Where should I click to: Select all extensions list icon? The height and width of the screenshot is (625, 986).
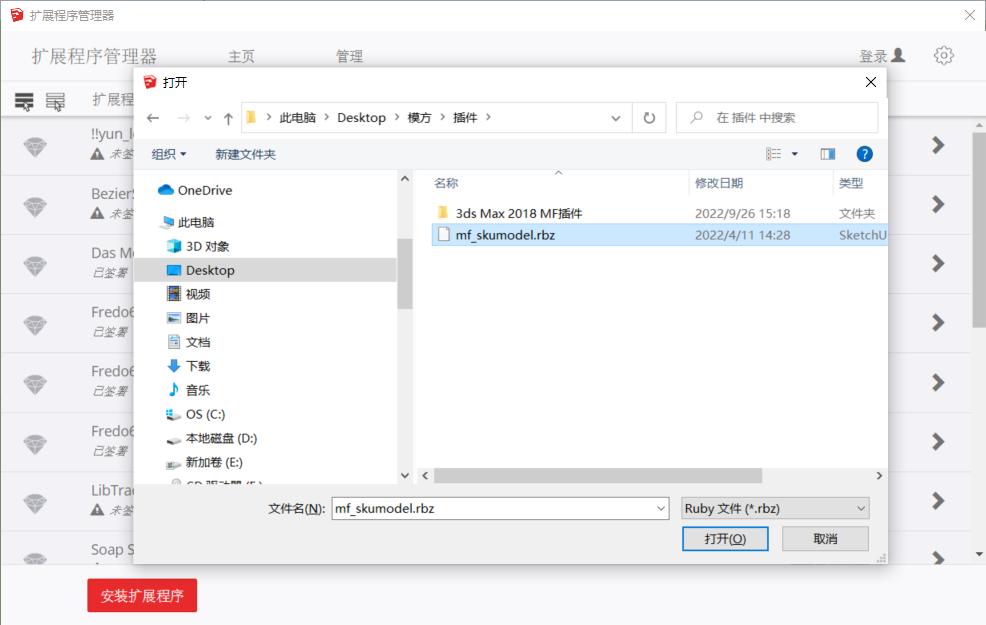point(25,101)
